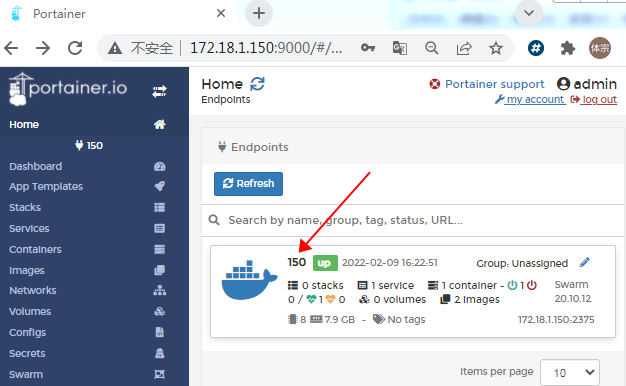
Task: Click the 150 endpoint plug label in sidebar
Action: pos(89,145)
